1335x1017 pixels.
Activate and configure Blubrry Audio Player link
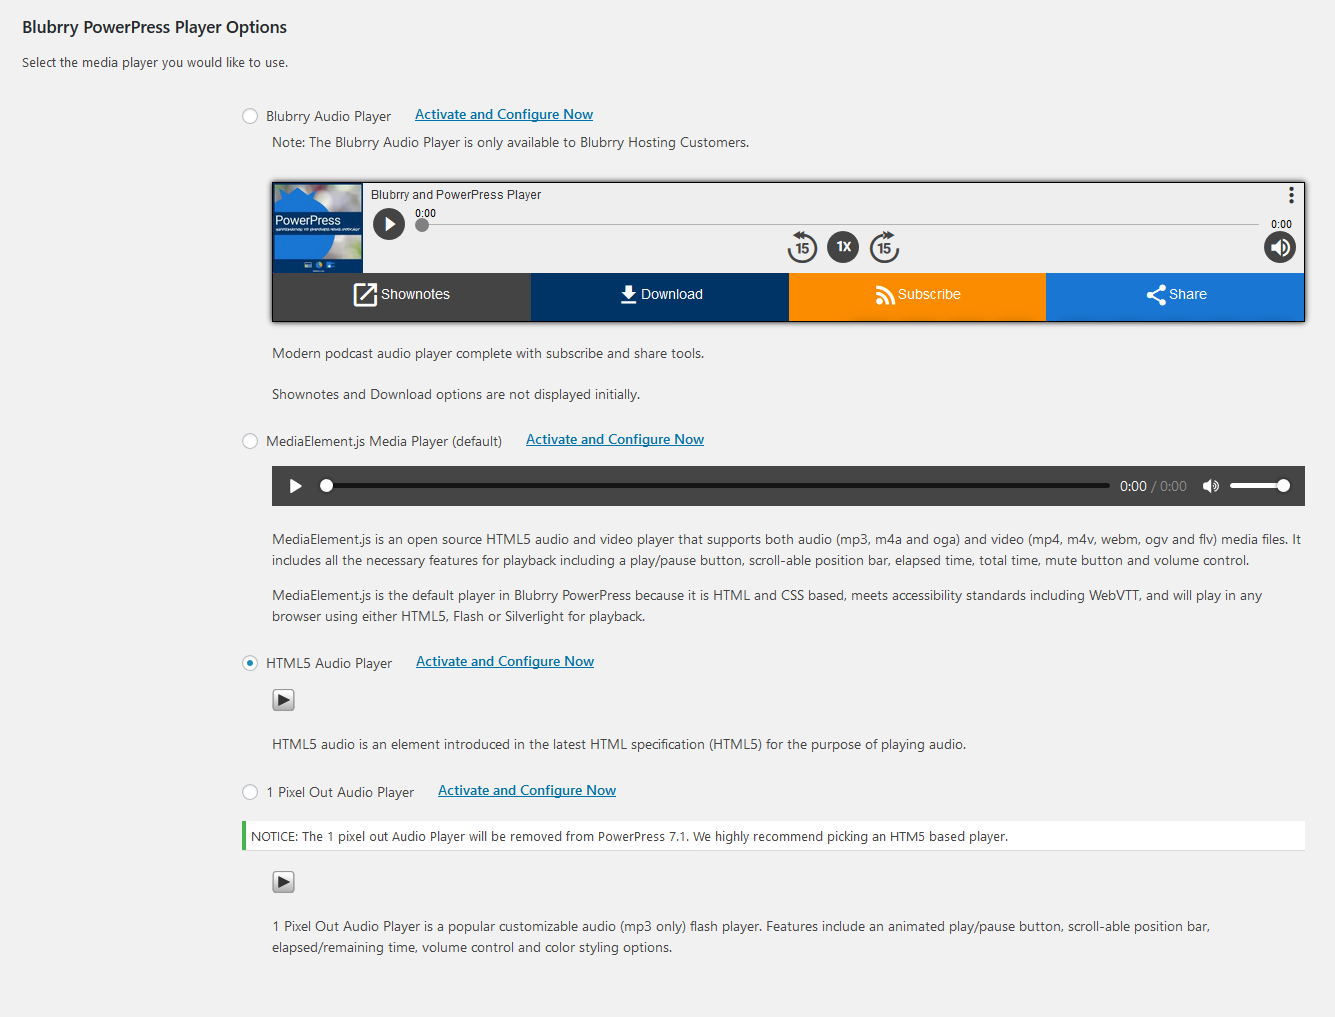point(504,115)
